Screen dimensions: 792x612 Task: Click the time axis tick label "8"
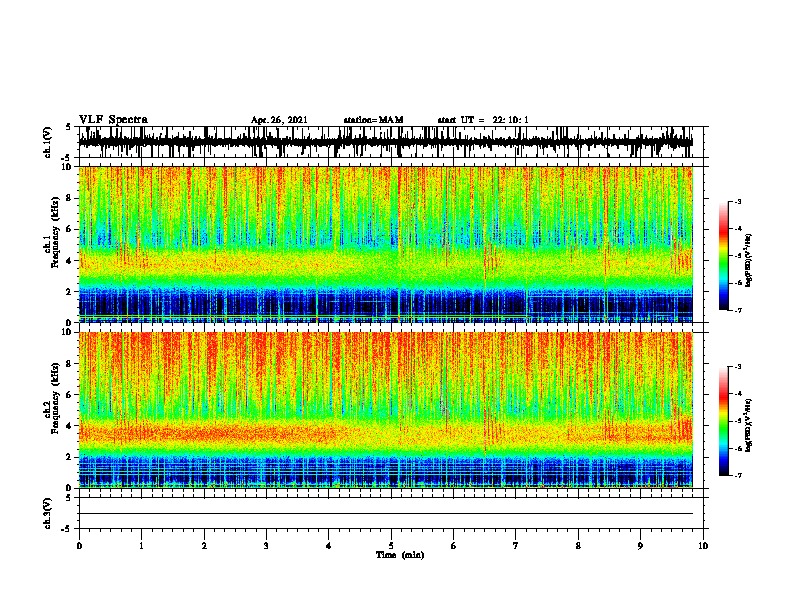[x=578, y=546]
